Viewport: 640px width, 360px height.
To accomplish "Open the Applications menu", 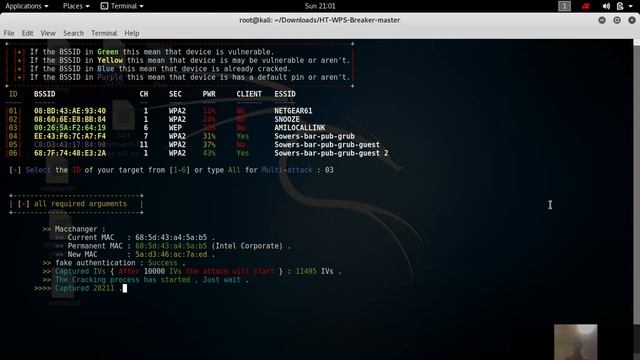I will [x=27, y=6].
